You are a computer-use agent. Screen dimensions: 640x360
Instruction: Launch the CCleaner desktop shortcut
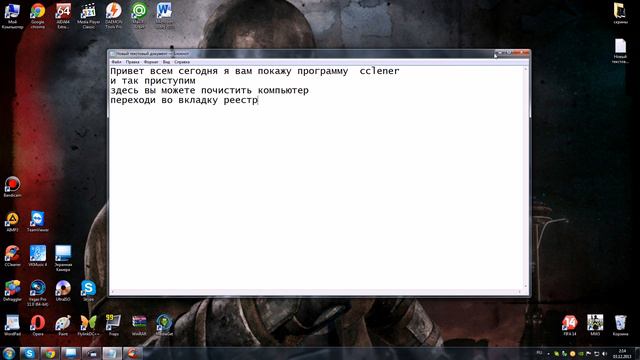click(12, 256)
